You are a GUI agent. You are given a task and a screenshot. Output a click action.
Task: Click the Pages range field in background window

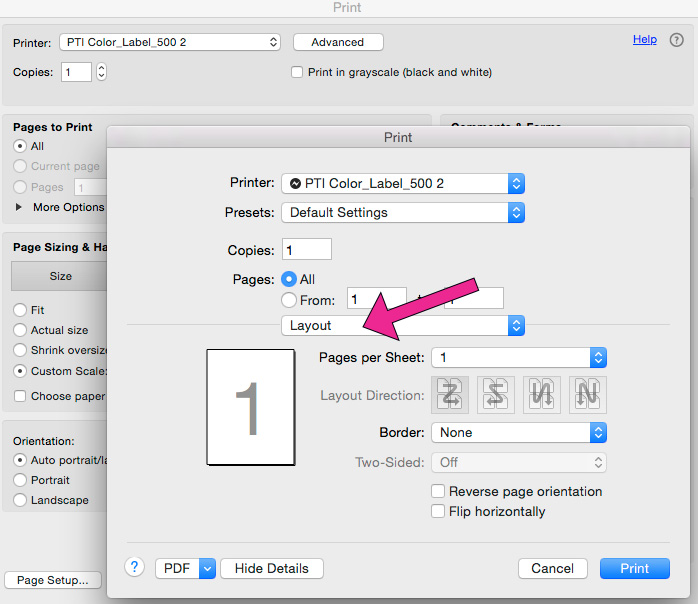(90, 187)
